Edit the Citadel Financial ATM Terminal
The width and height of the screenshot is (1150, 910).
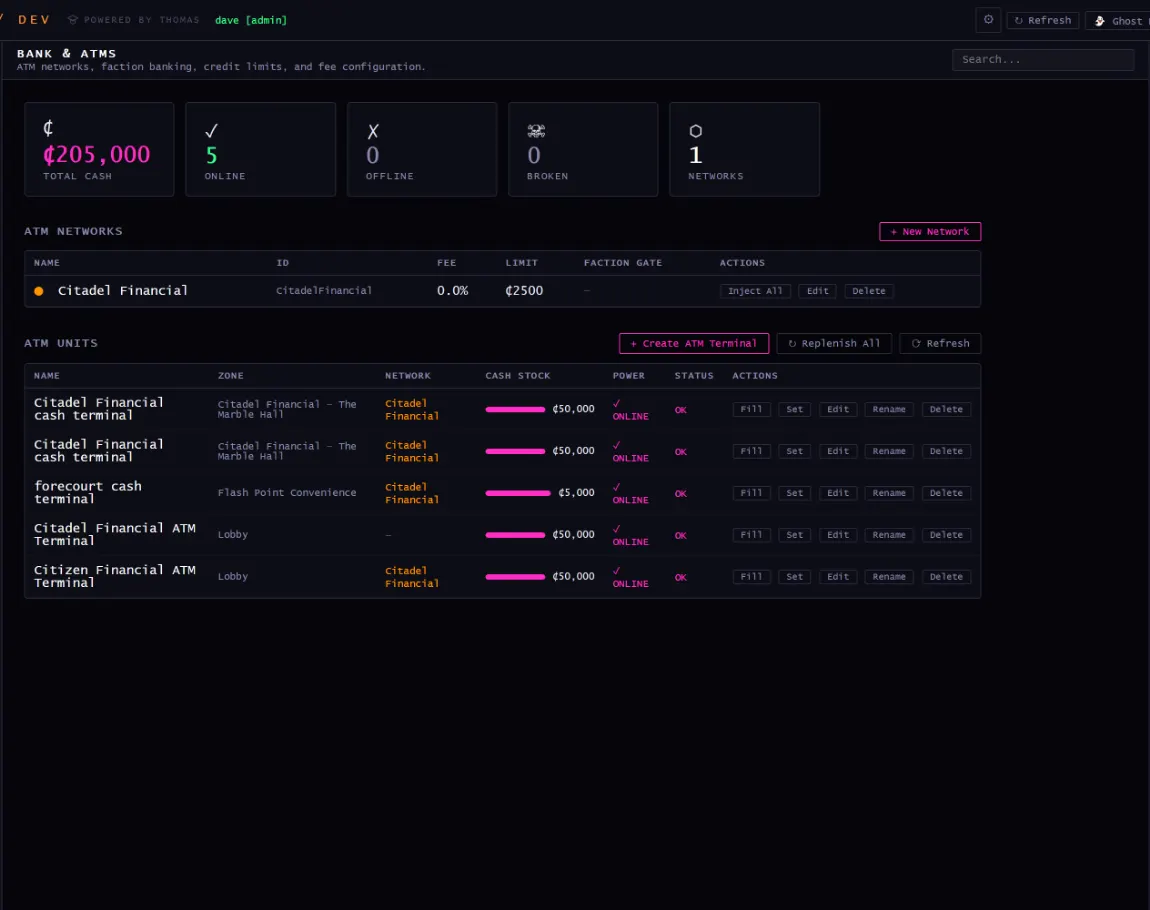(838, 535)
